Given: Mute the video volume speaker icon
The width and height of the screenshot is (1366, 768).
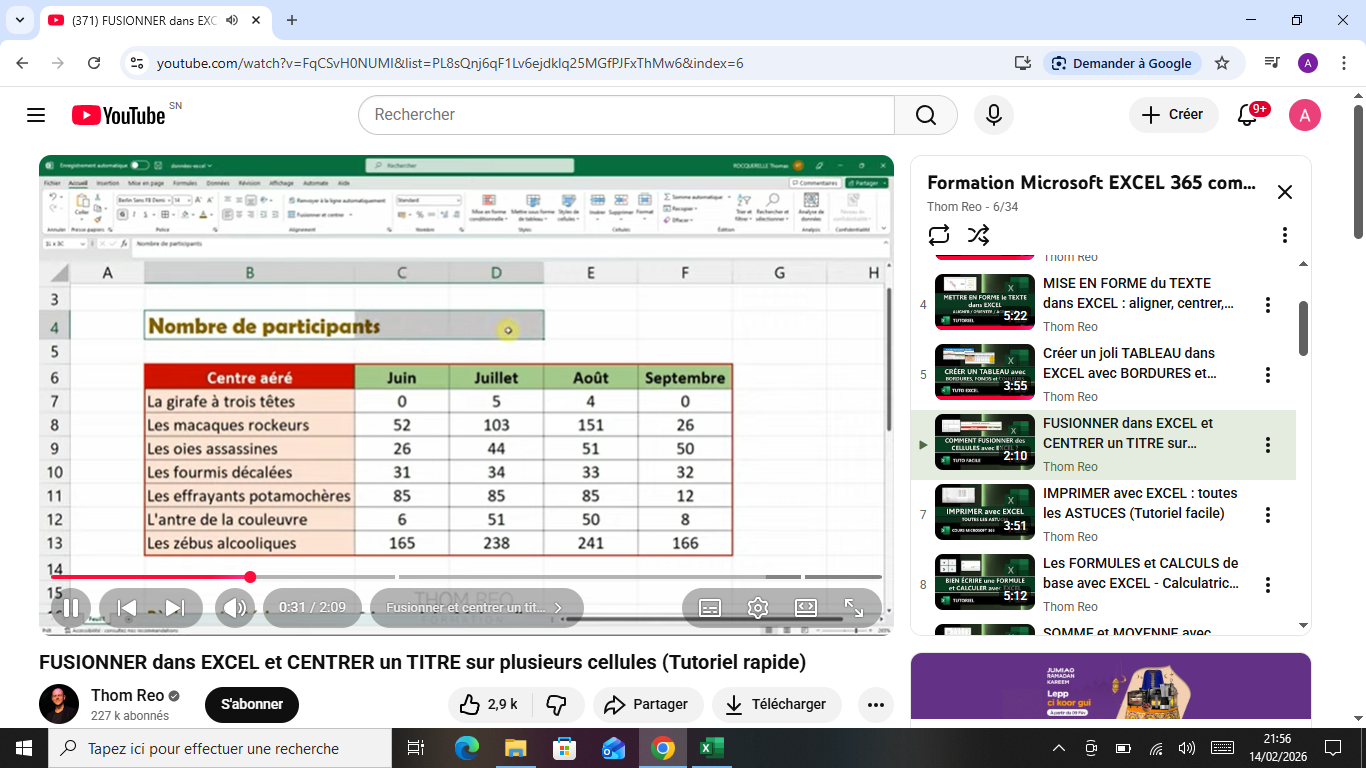Looking at the screenshot, I should click(x=236, y=608).
